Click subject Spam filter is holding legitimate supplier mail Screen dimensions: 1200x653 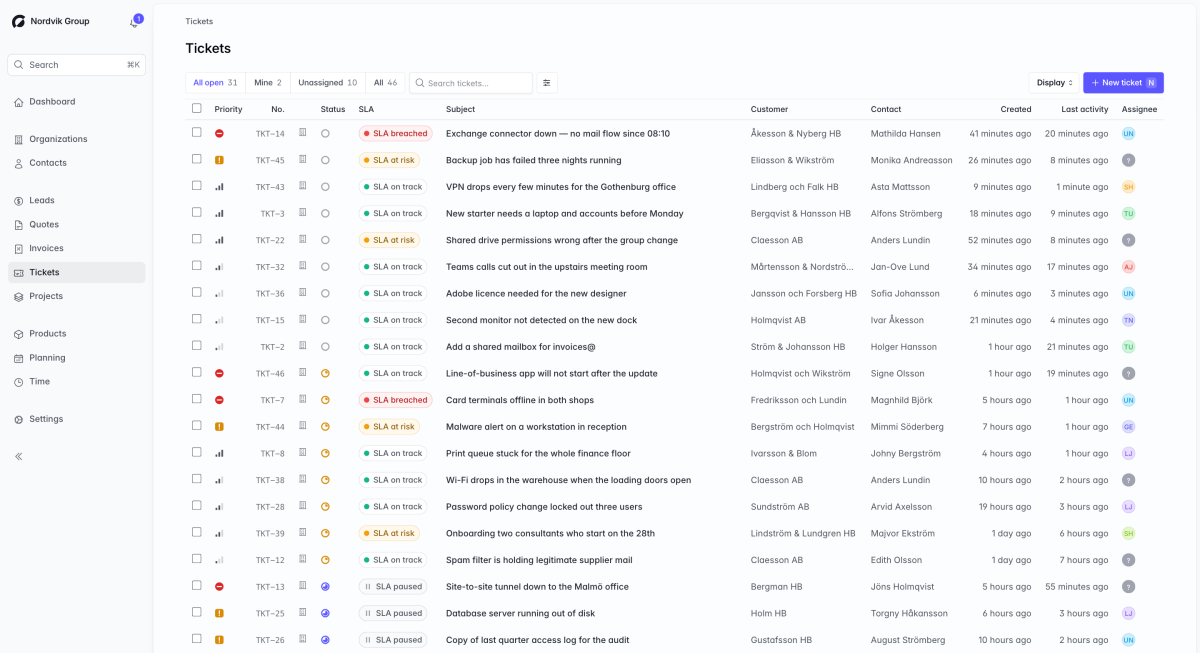click(x=539, y=560)
